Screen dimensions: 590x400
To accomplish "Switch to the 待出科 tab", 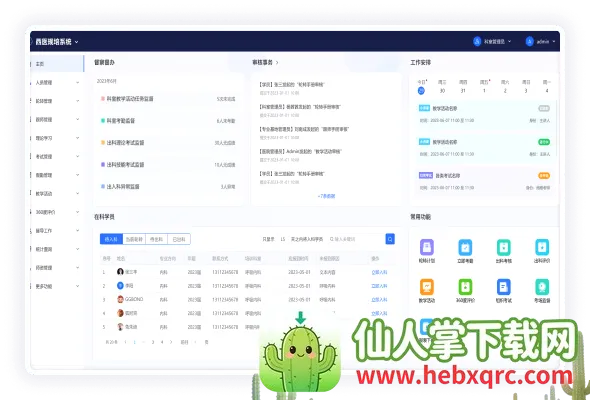I will click(x=156, y=239).
